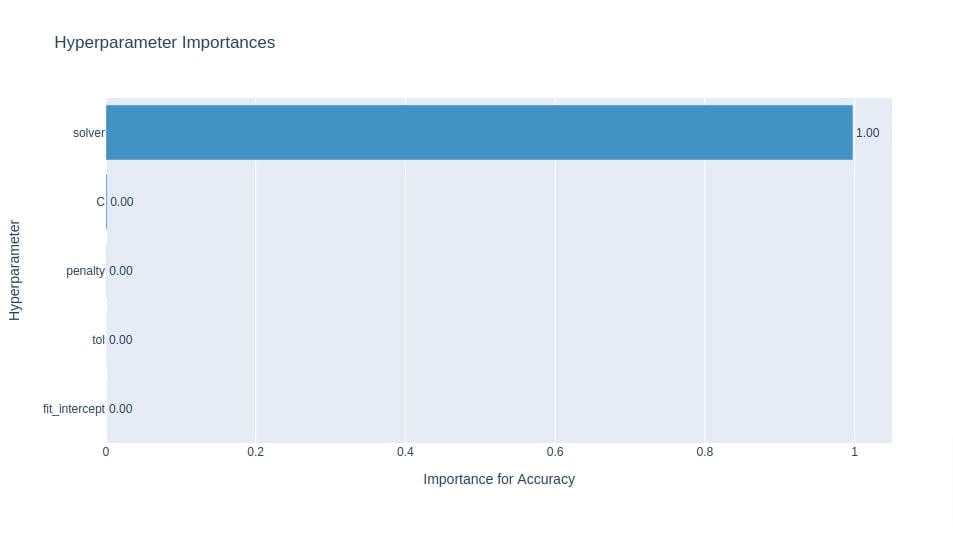The image size is (953, 544).
Task: Click the vertical Hyperparameter axis title
Action: pyautogui.click(x=15, y=270)
